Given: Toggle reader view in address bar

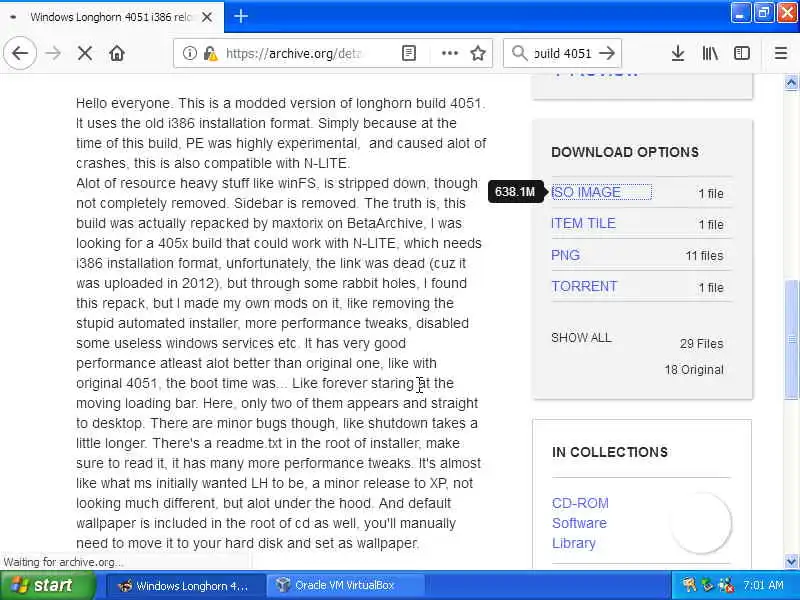Looking at the screenshot, I should (409, 53).
